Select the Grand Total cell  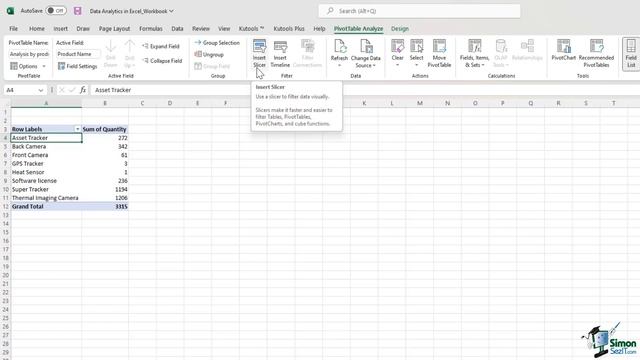[x=46, y=206]
